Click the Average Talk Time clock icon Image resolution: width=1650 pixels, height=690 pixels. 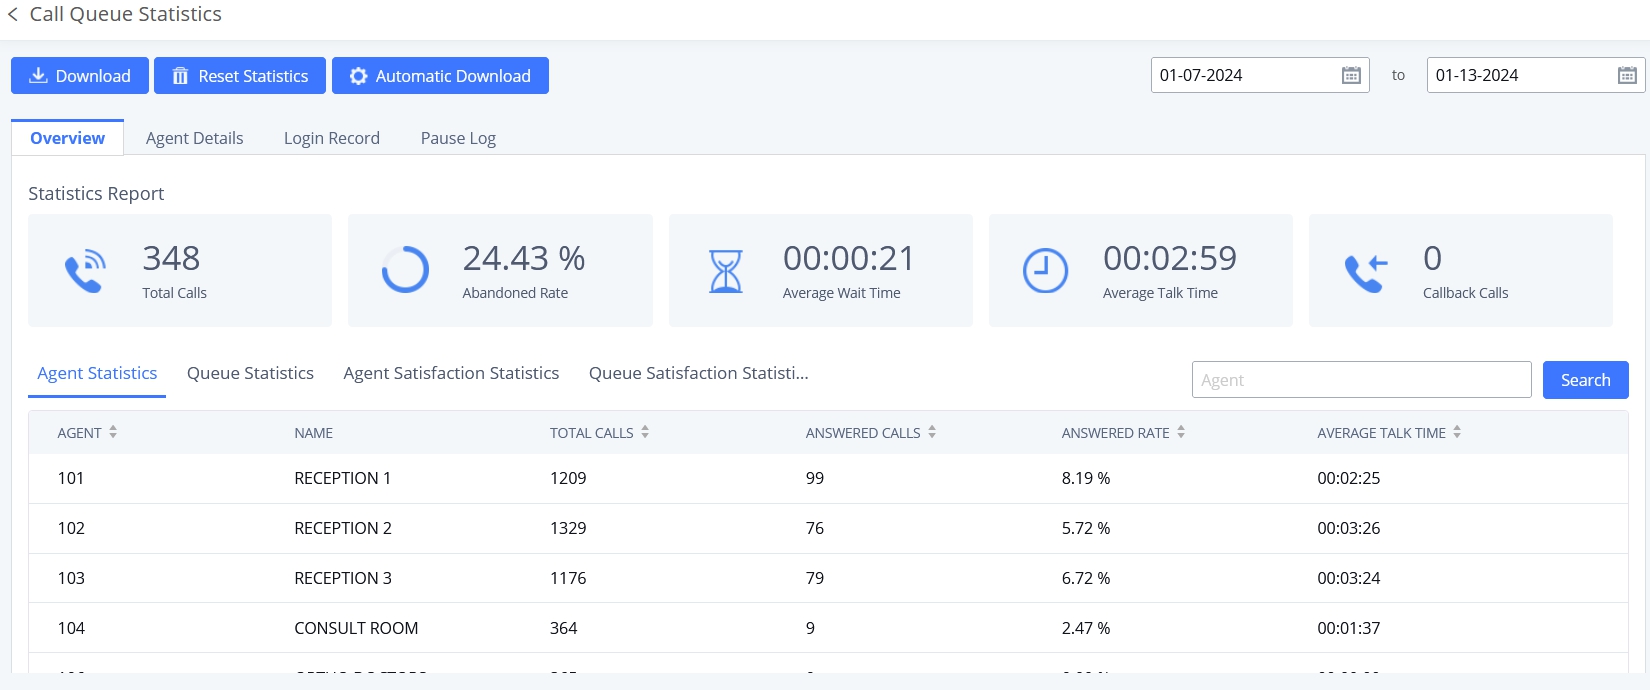point(1045,271)
